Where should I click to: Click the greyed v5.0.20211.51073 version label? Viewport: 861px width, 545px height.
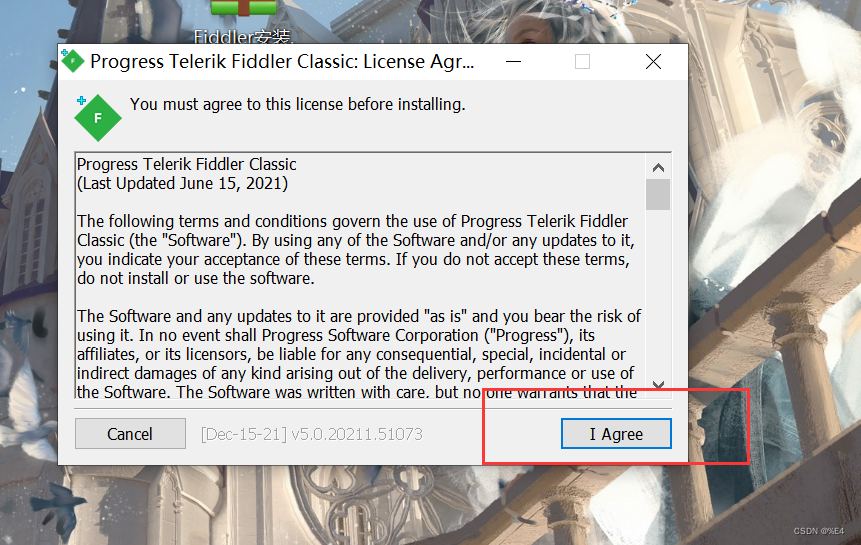pos(312,434)
